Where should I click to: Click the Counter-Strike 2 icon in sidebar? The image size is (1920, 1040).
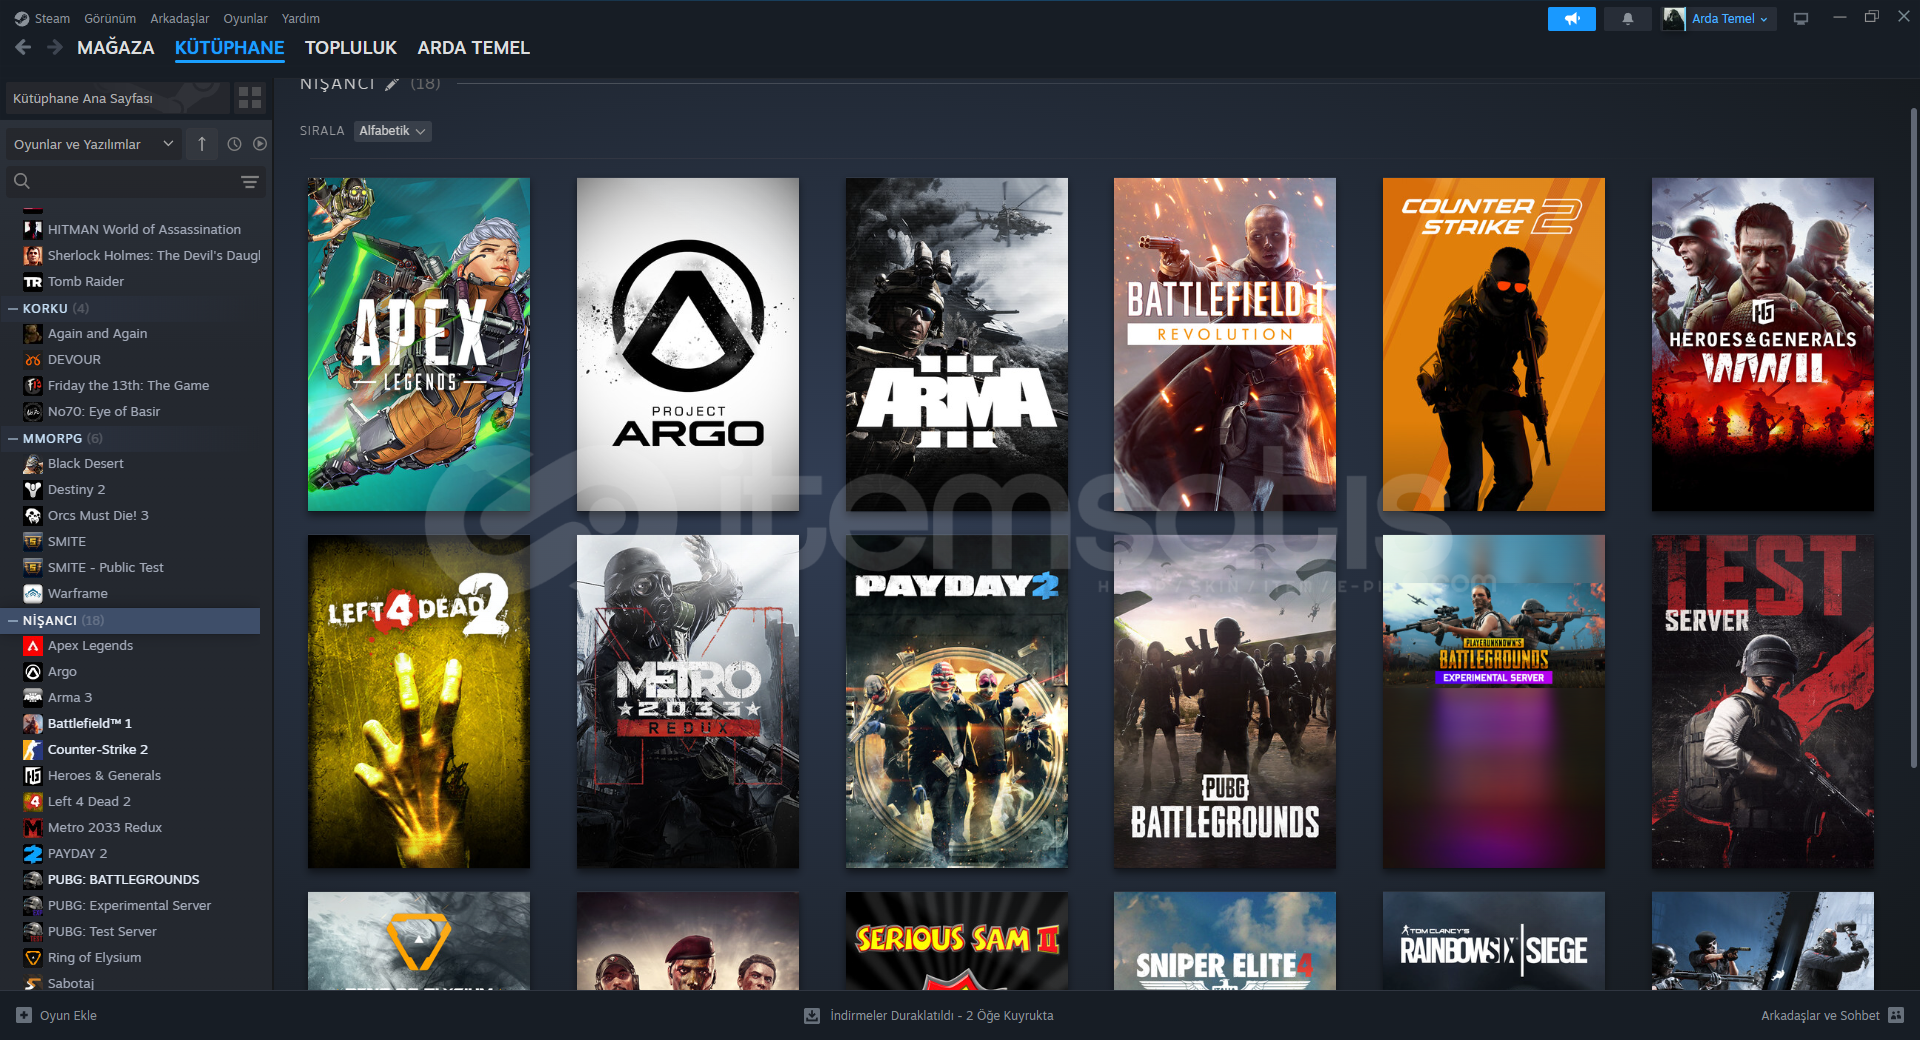33,750
